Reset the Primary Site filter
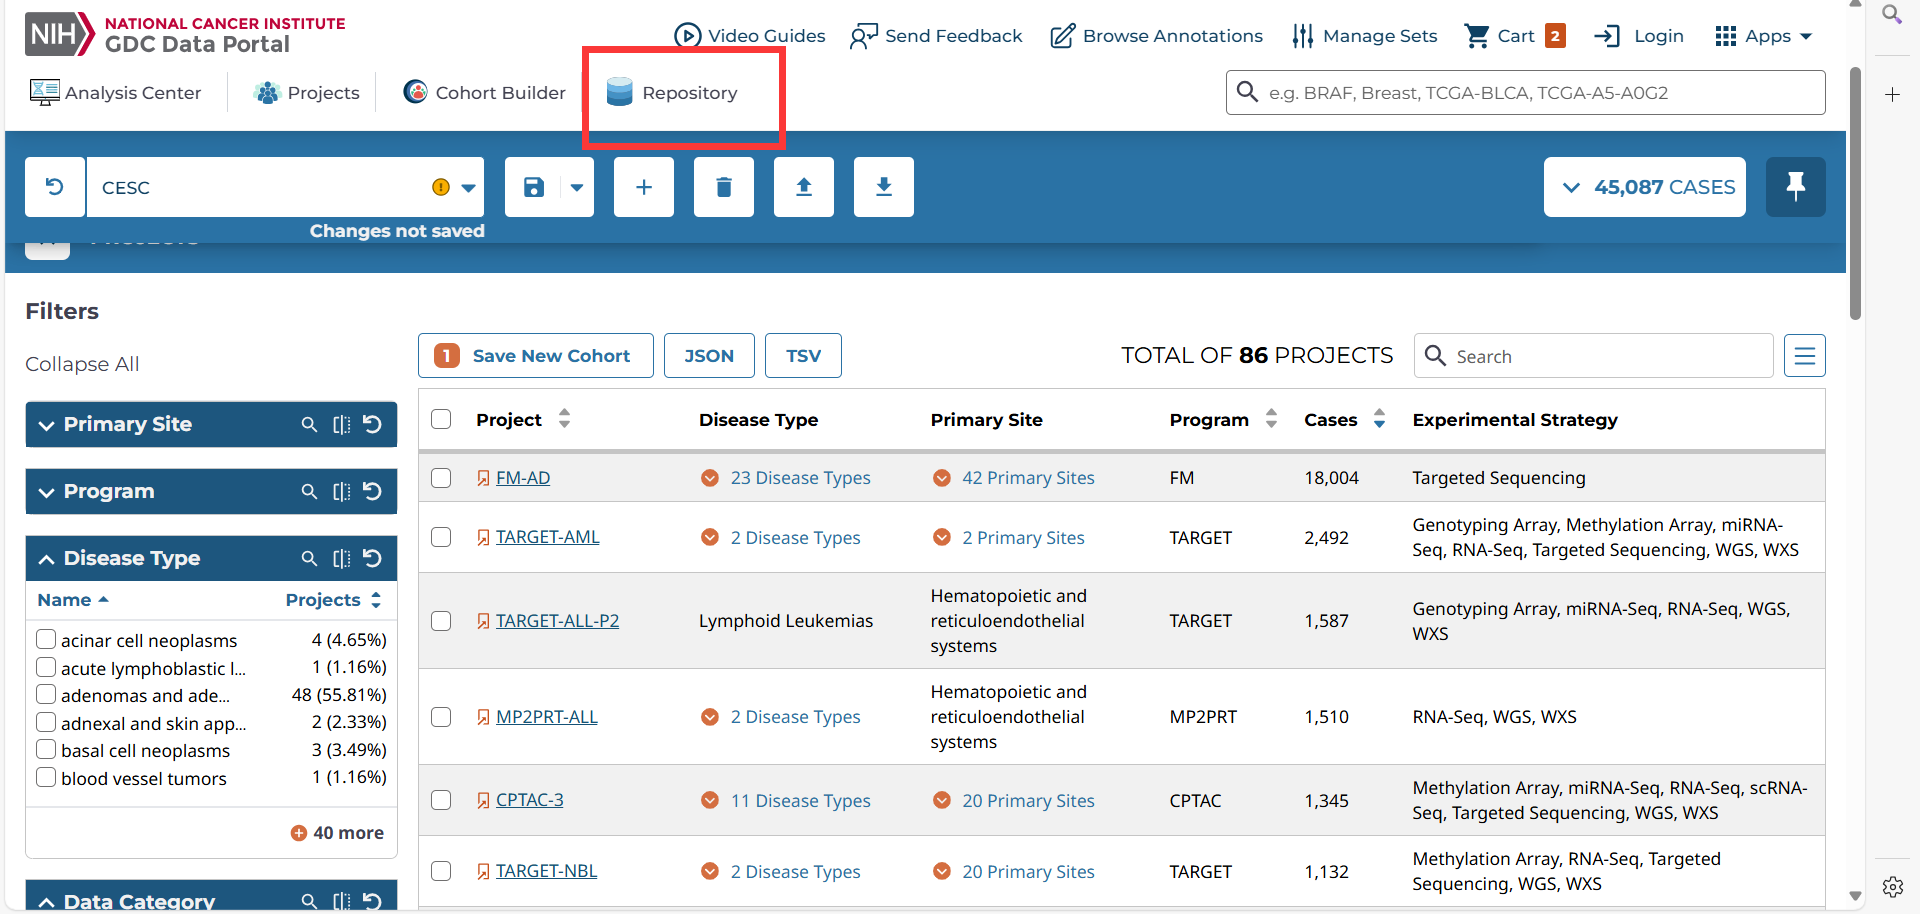 pos(372,425)
